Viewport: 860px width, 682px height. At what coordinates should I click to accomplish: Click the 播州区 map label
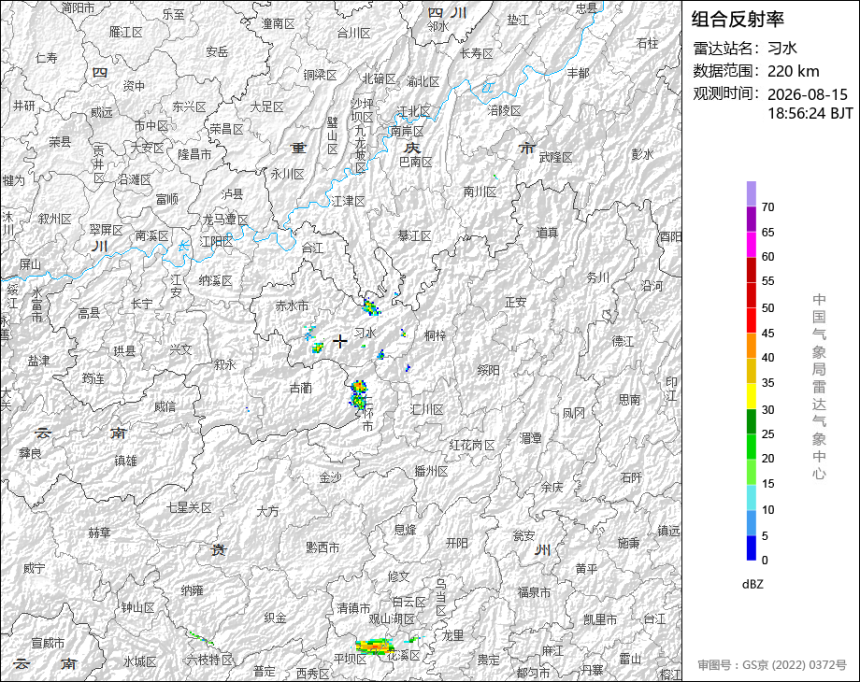tap(431, 471)
